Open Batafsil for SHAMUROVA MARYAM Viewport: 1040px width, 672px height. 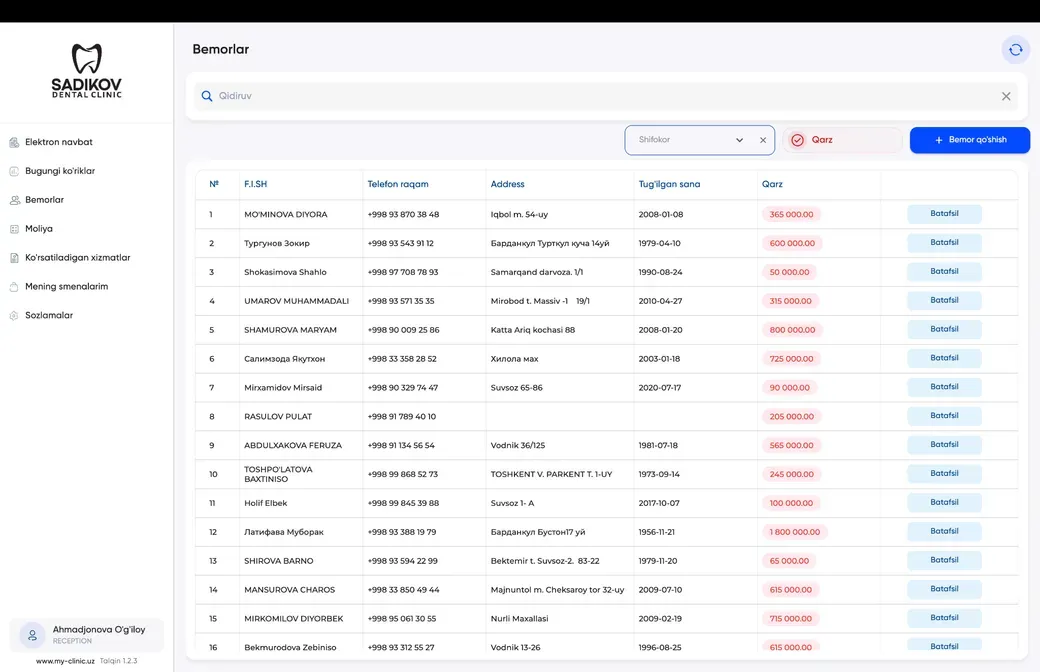tap(944, 329)
